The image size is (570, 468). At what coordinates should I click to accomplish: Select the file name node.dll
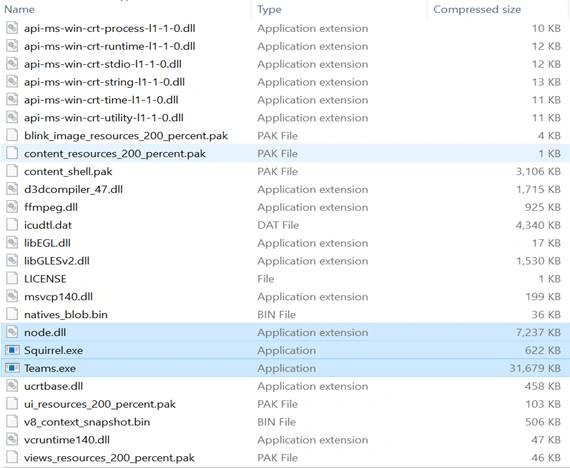(x=45, y=332)
